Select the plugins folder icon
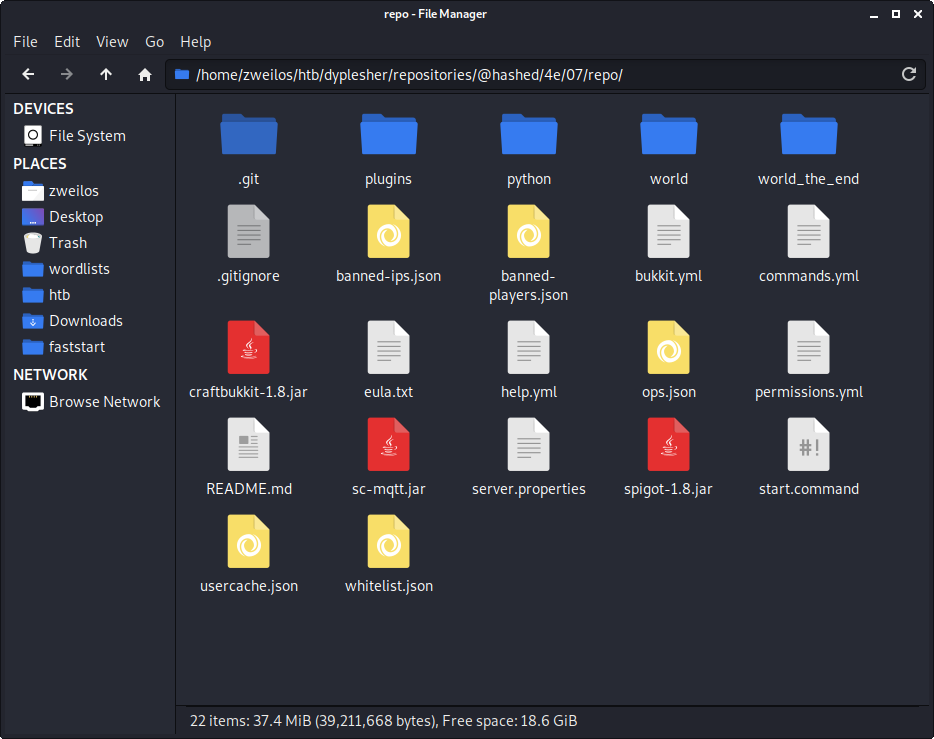The width and height of the screenshot is (934, 739). [389, 134]
